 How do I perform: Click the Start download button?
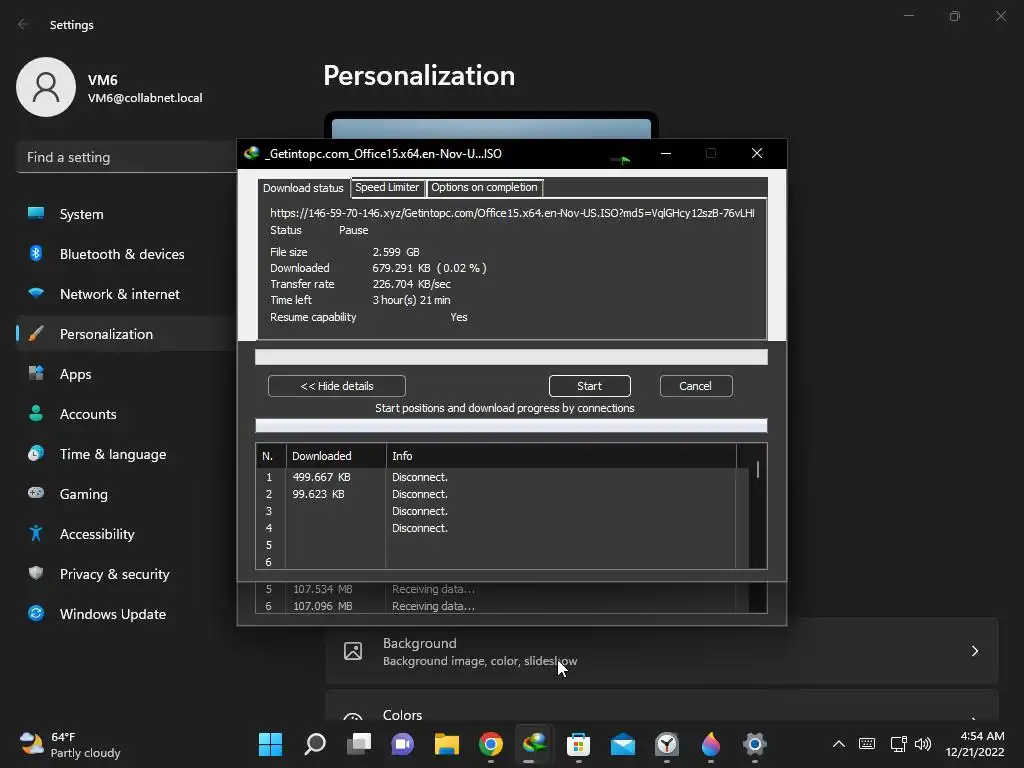(589, 386)
